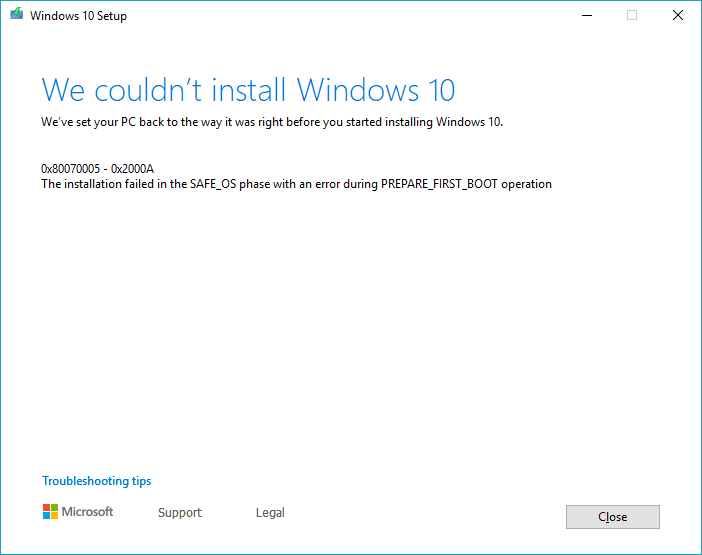
Task: Click the word "operation" ending the error line
Action: click(526, 184)
